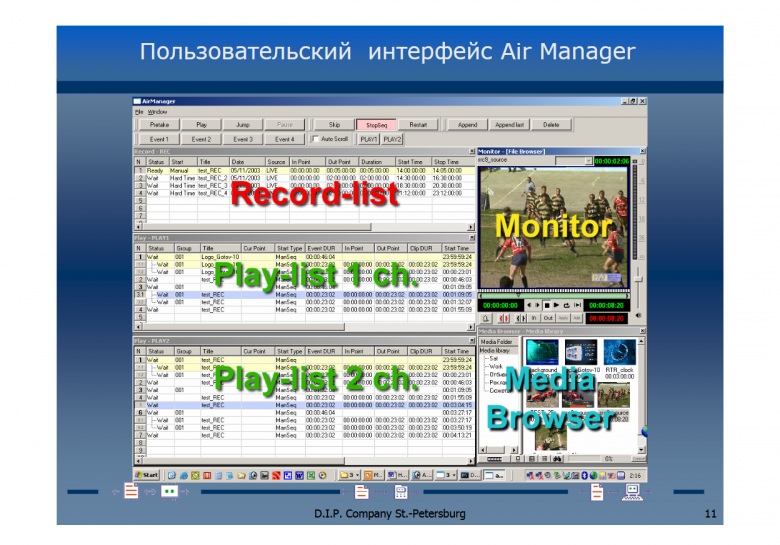Click the small square icon in Media Browser toolbar
780x545 pixels.
tap(518, 458)
